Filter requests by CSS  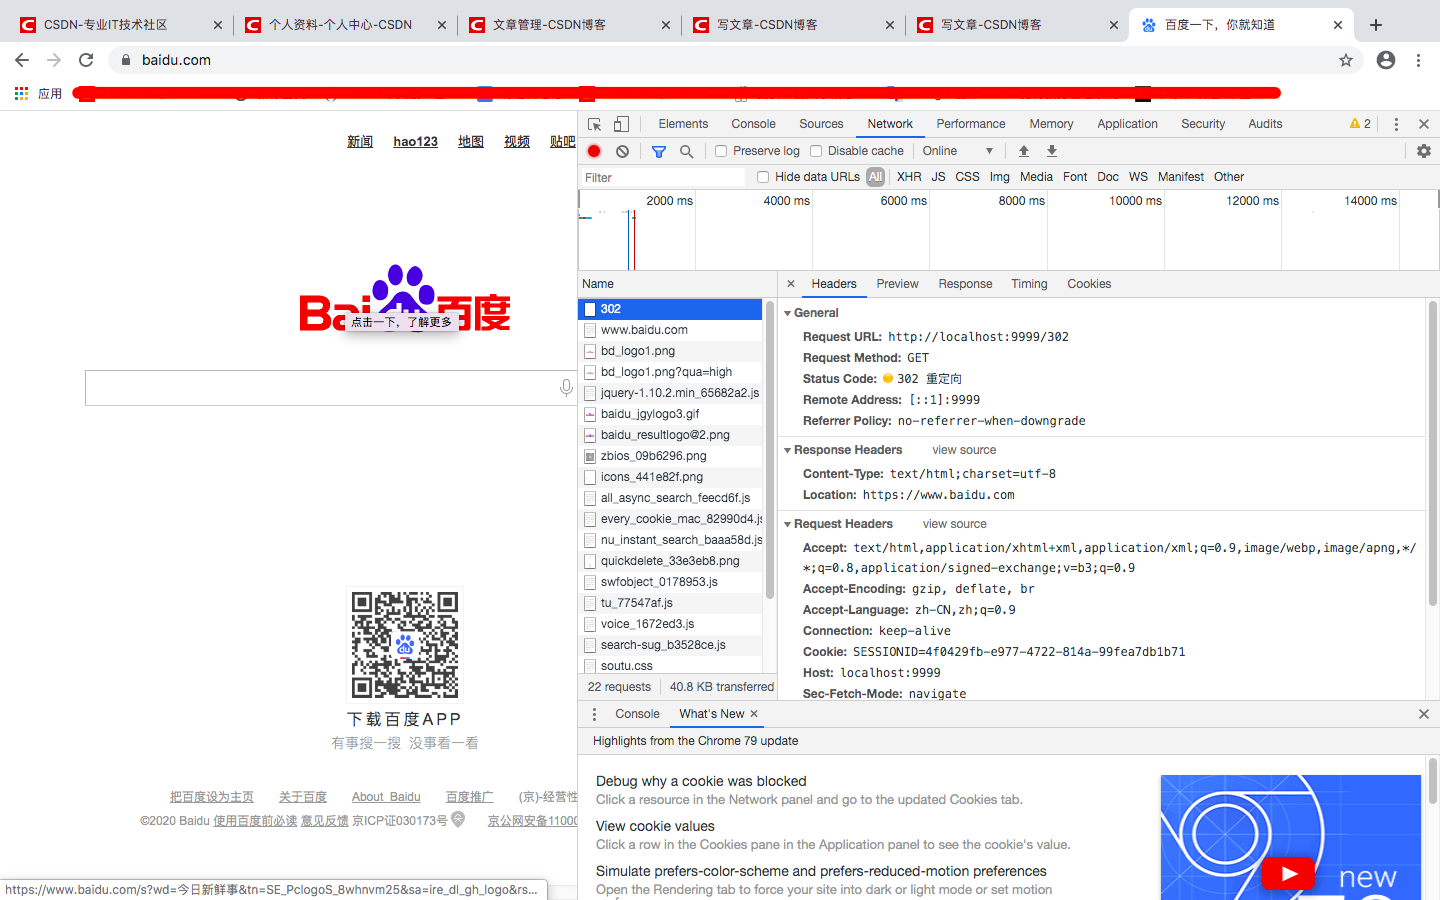(967, 177)
